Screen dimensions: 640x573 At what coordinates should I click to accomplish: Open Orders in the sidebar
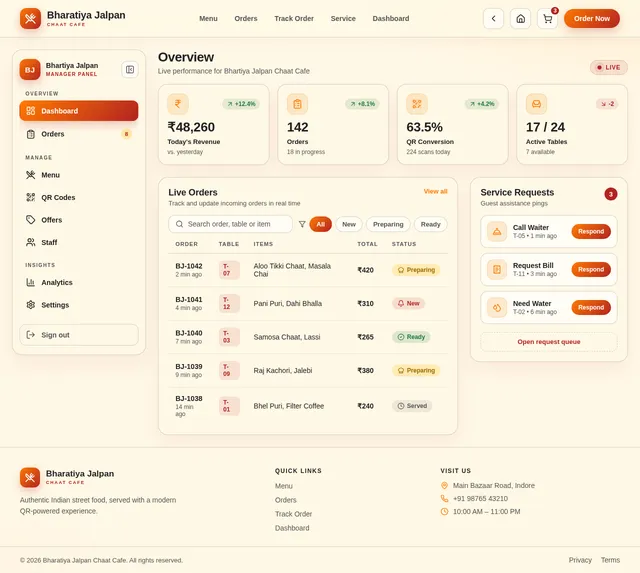pos(79,134)
